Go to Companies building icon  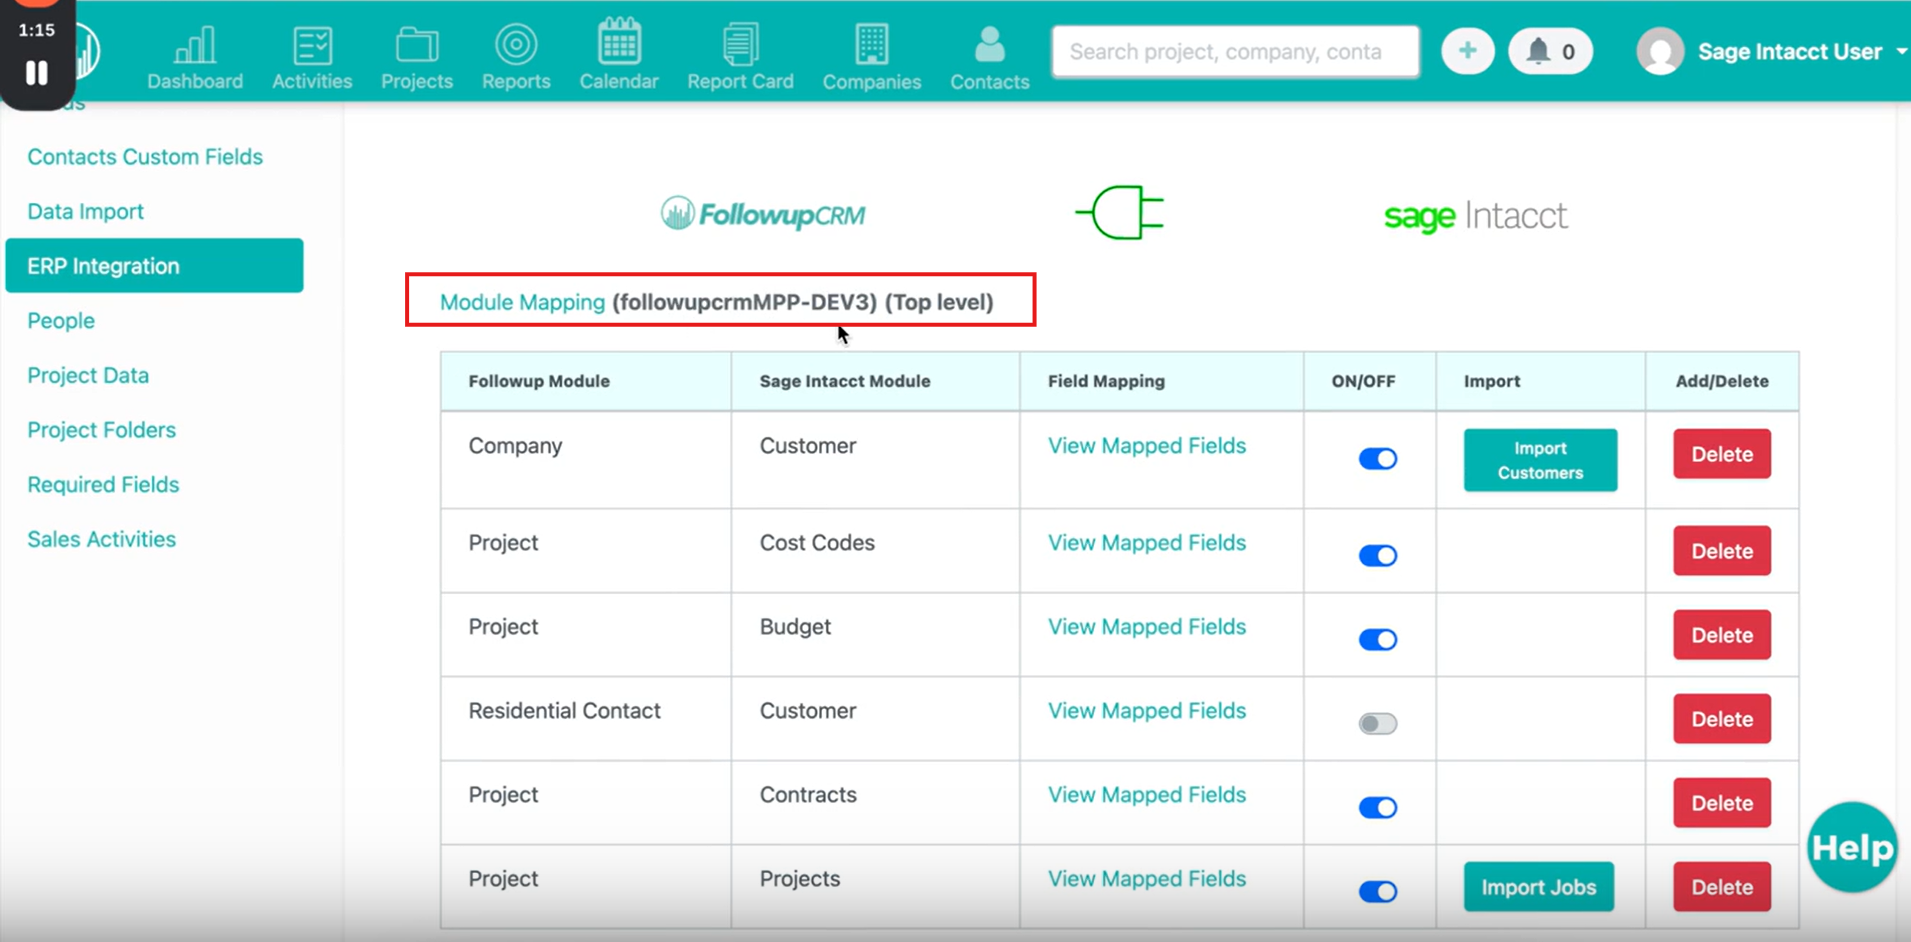point(871,45)
